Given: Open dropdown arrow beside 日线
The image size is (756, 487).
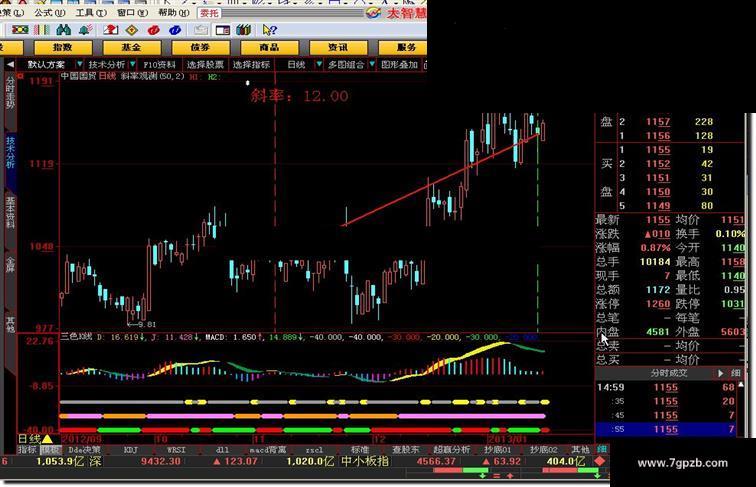Looking at the screenshot, I should point(319,64).
